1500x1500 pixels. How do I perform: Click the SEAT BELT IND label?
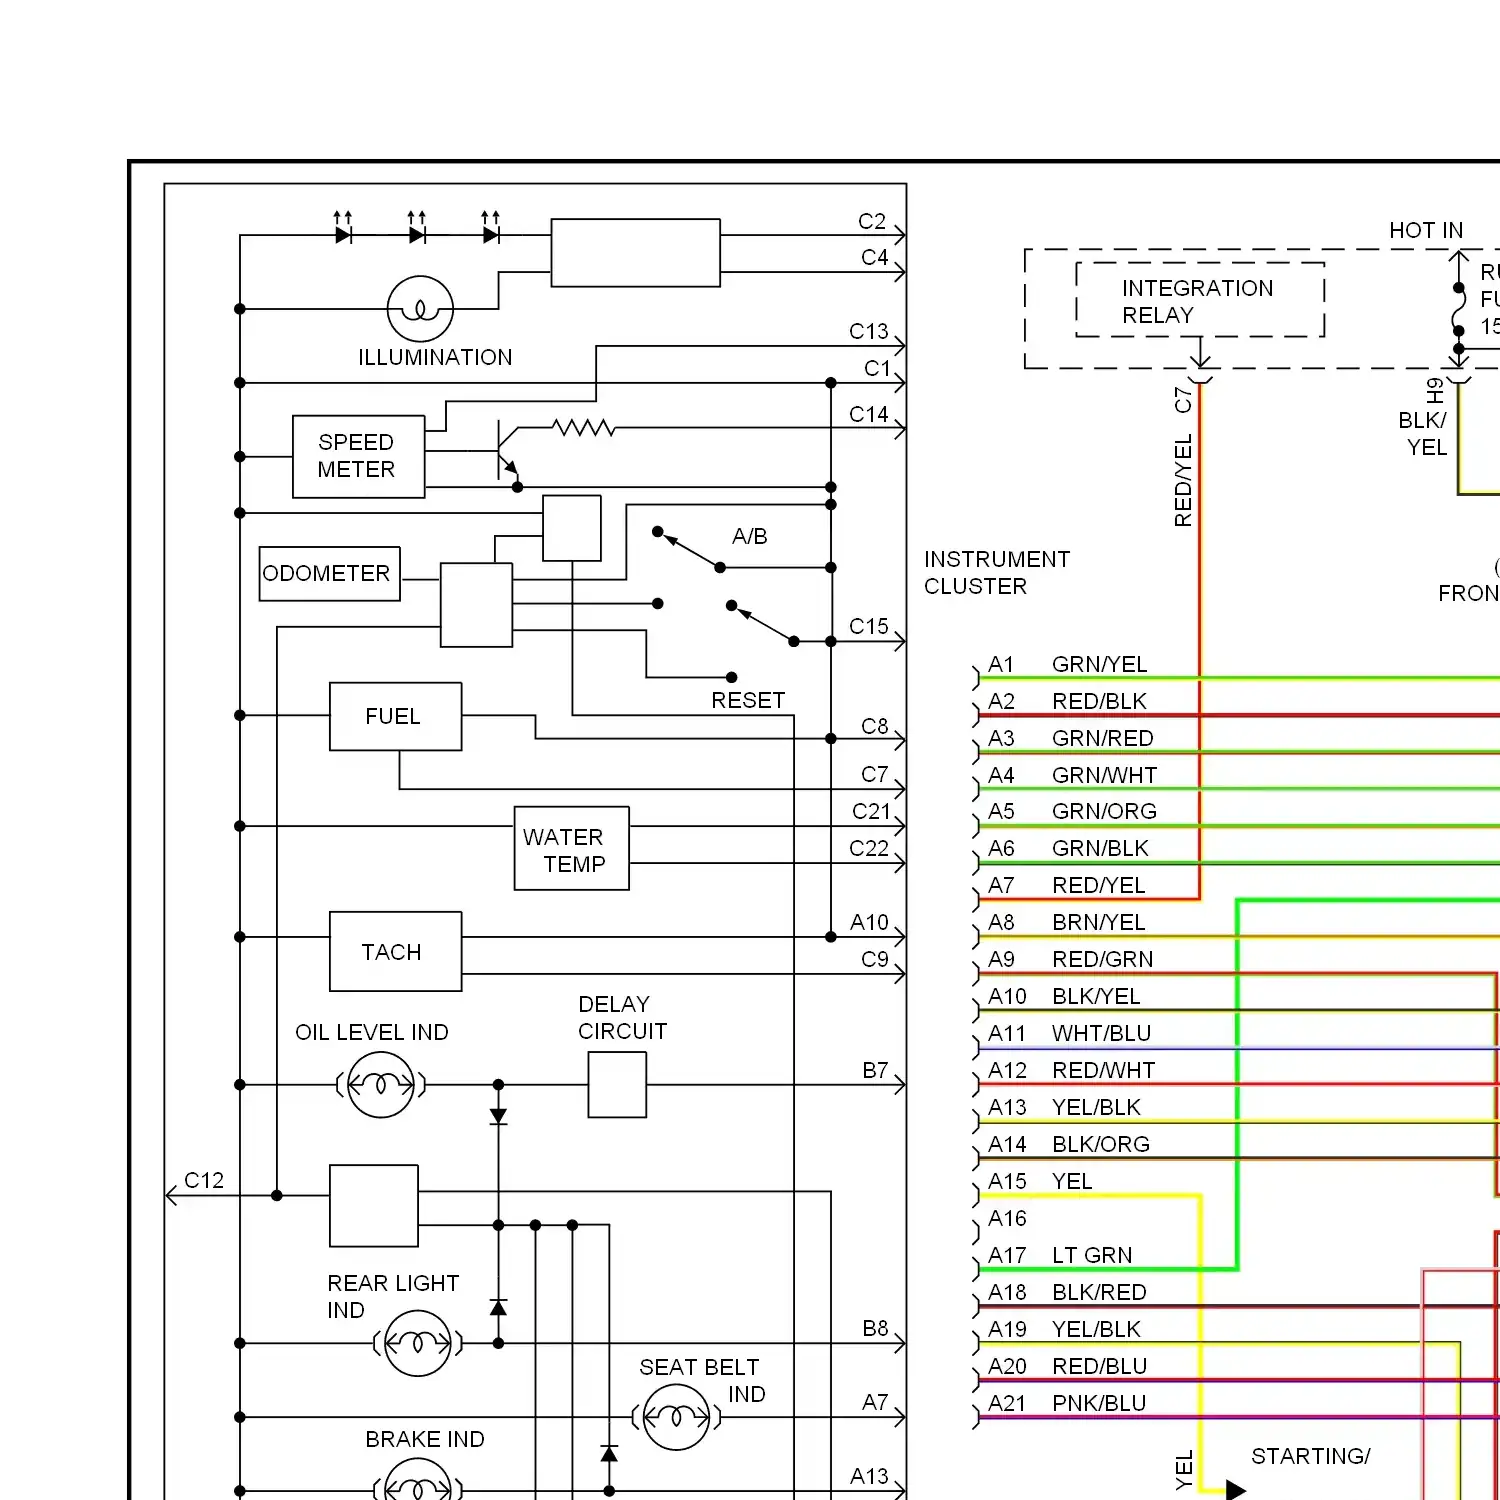702,1380
